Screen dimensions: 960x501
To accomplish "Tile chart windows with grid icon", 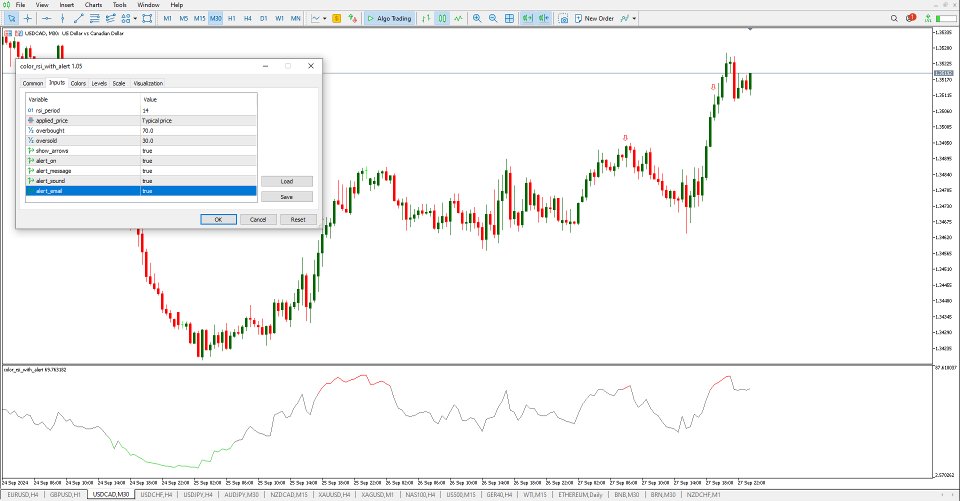I will tap(509, 18).
